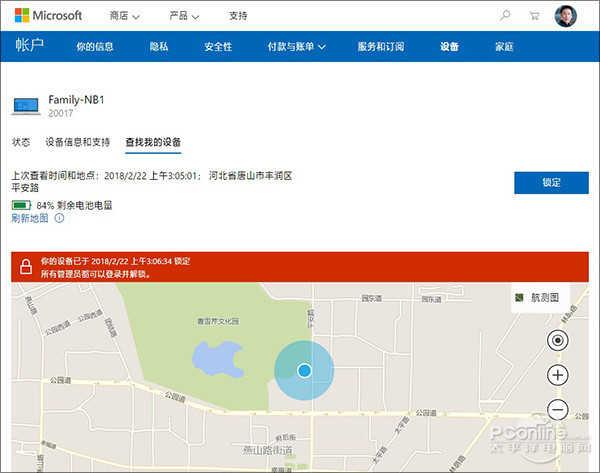
Task: Click the last seen location 河北省唐山市丰润区
Action: pos(251,176)
